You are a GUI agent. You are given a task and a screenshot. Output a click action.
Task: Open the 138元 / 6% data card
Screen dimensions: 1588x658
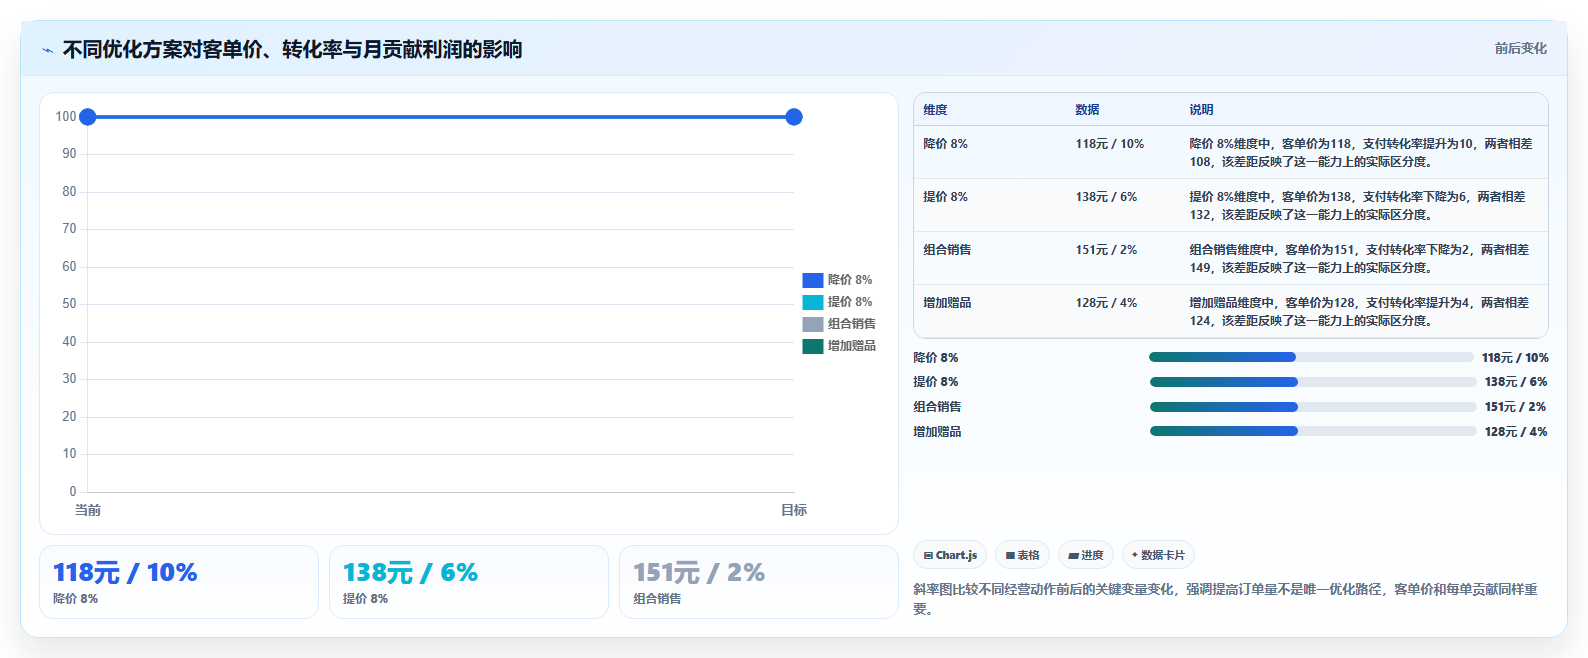point(469,582)
